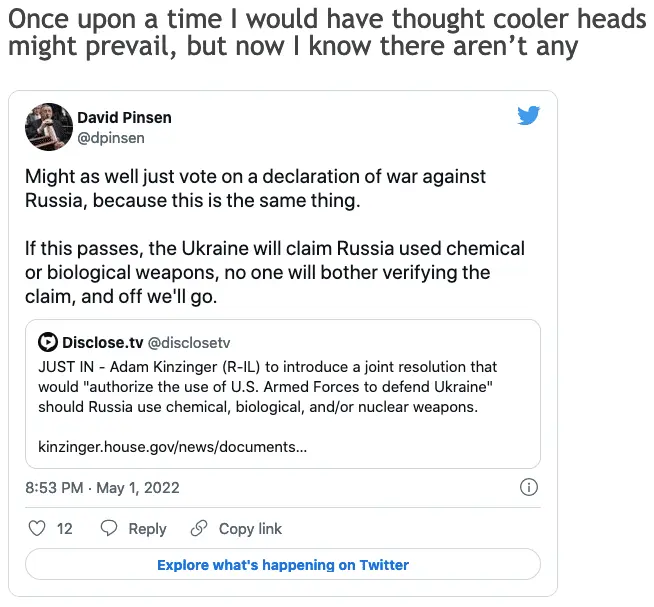Screen dimensions: 654x607
Task: Click the Copy link text label
Action: click(x=250, y=529)
